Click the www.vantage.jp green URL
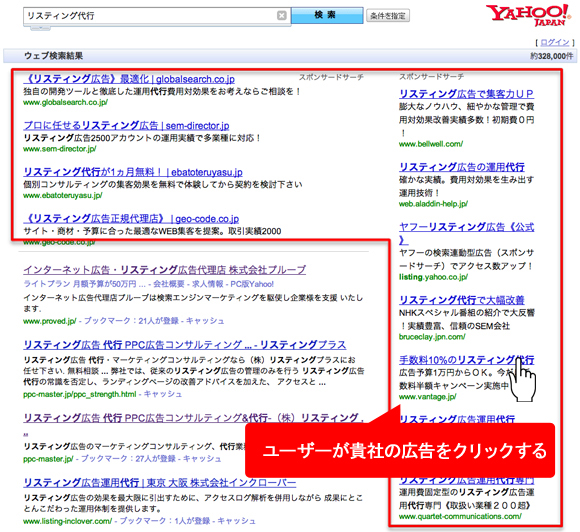Screen dimensions: 580x532 (428, 397)
